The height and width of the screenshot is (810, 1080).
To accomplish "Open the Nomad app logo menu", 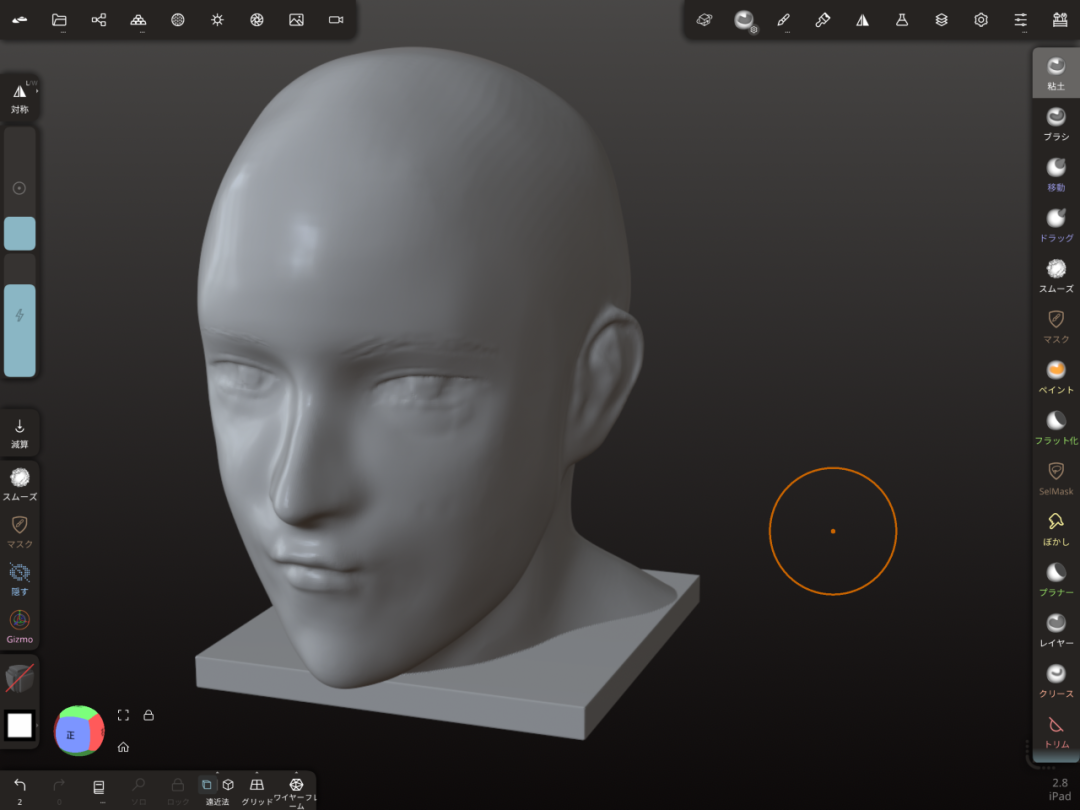I will 20,20.
